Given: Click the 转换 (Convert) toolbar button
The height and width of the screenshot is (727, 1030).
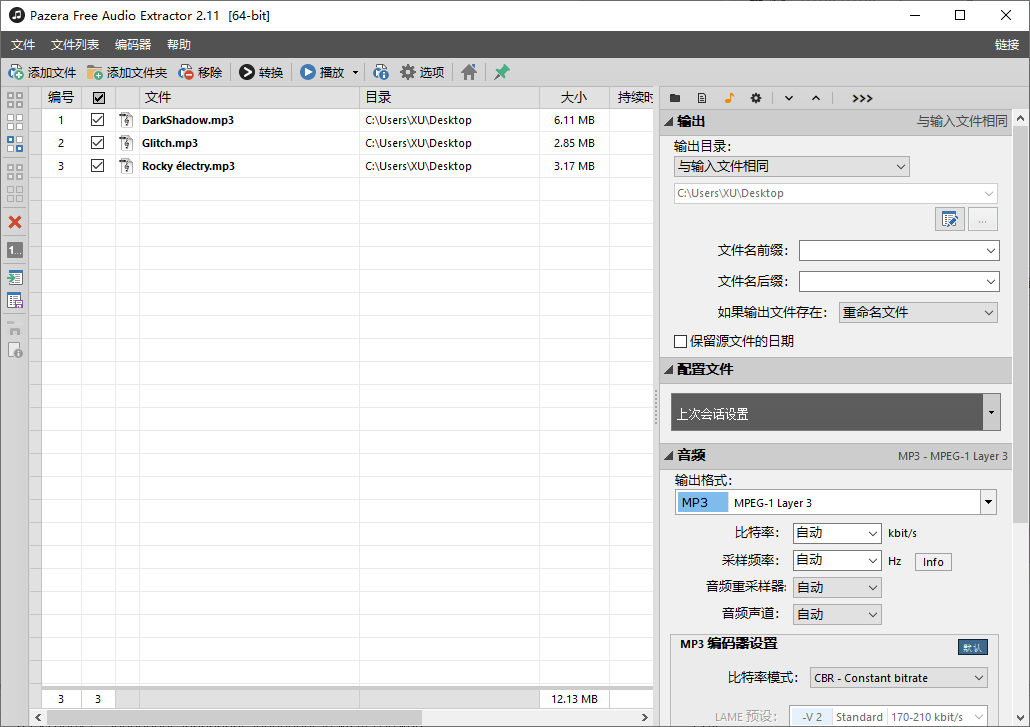Looking at the screenshot, I should coord(261,72).
